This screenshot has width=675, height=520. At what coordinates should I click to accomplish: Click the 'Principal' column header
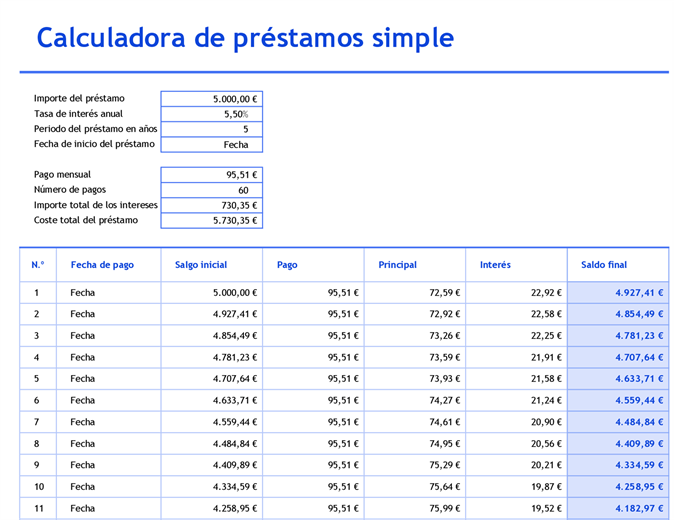pos(415,265)
